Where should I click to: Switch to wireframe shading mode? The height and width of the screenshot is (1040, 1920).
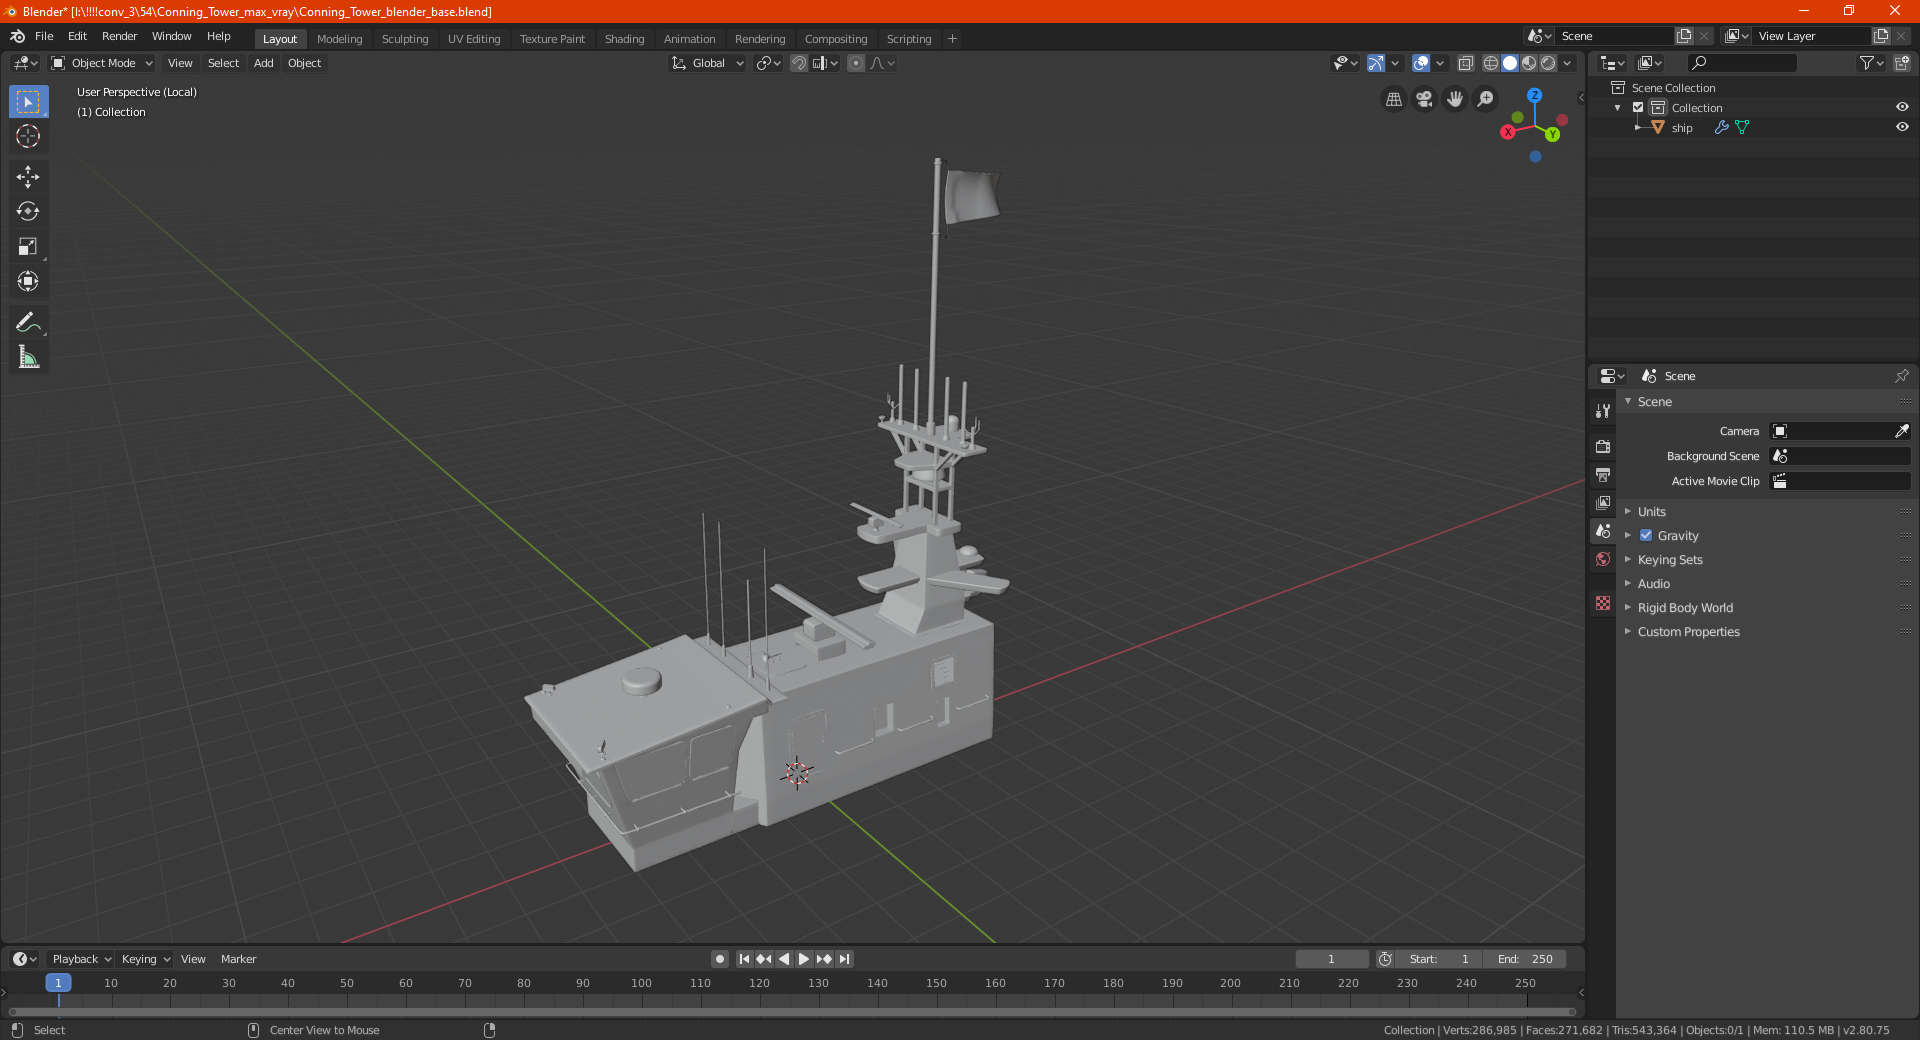point(1491,63)
